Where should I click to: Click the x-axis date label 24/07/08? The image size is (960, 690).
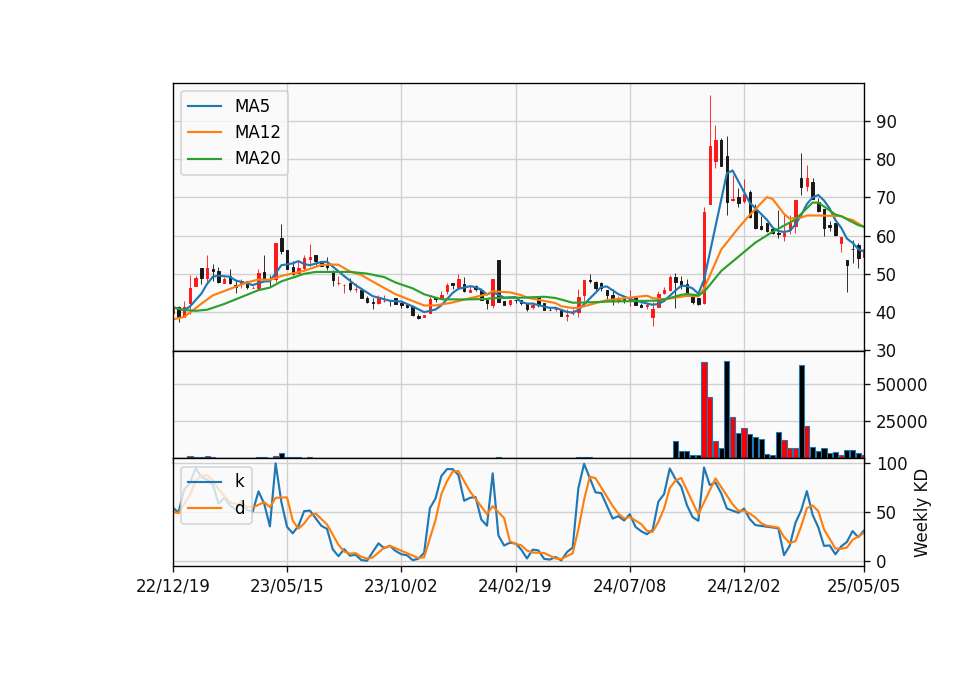629,586
